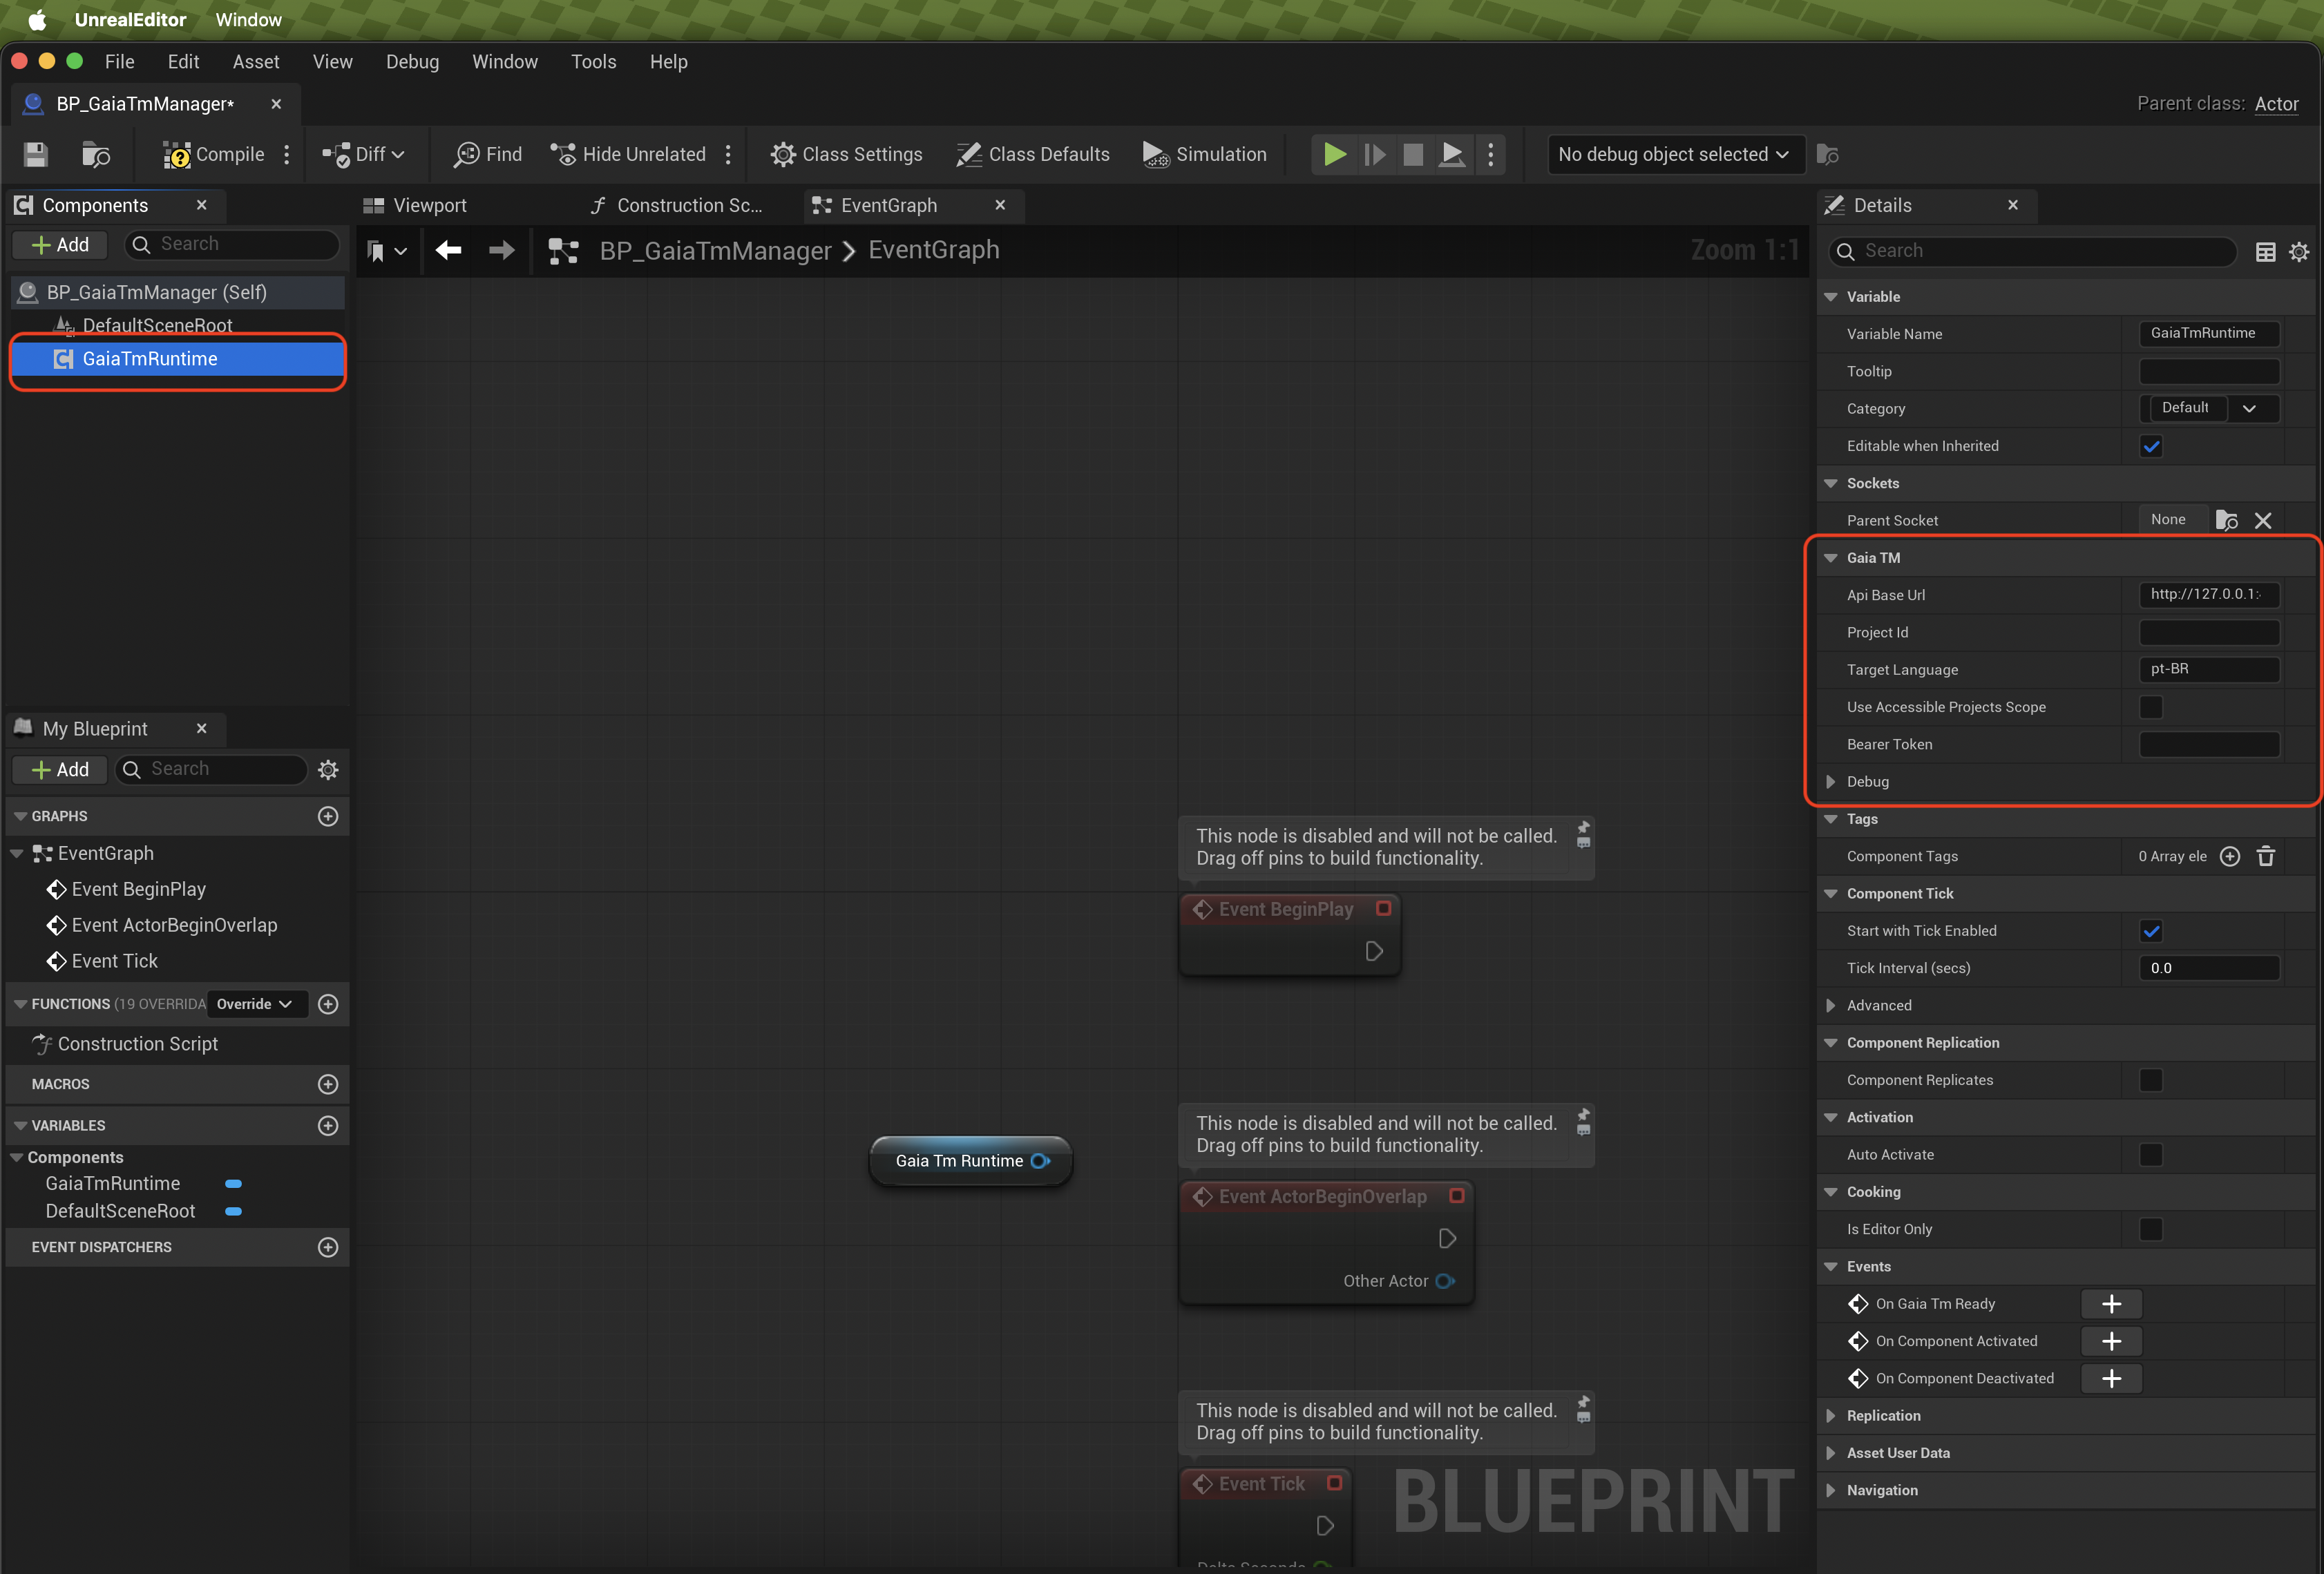
Task: Open Class Settings
Action: click(846, 154)
